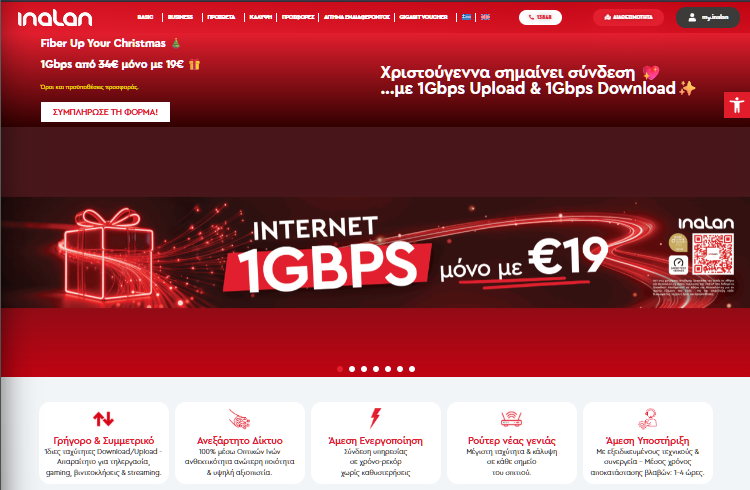Switch language with the Greek flag

point(467,17)
